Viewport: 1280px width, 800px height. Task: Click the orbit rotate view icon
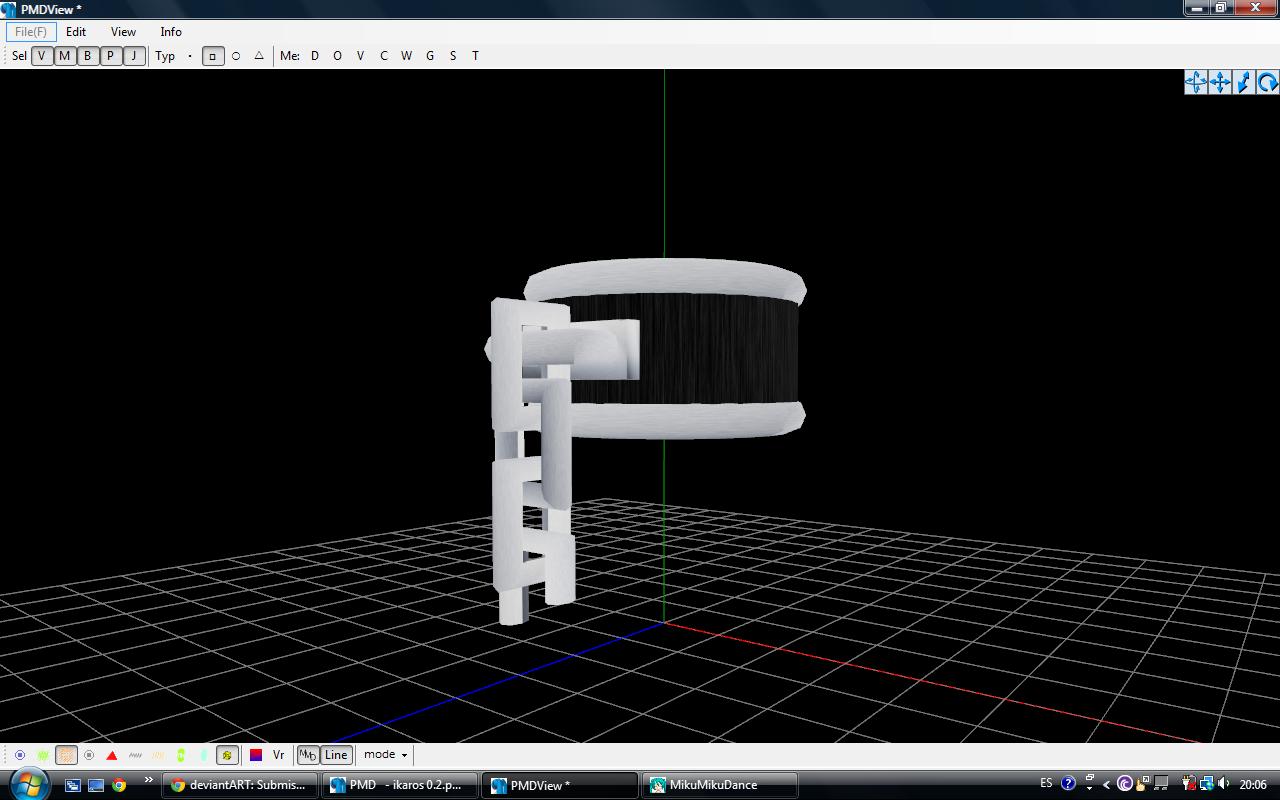[1196, 82]
